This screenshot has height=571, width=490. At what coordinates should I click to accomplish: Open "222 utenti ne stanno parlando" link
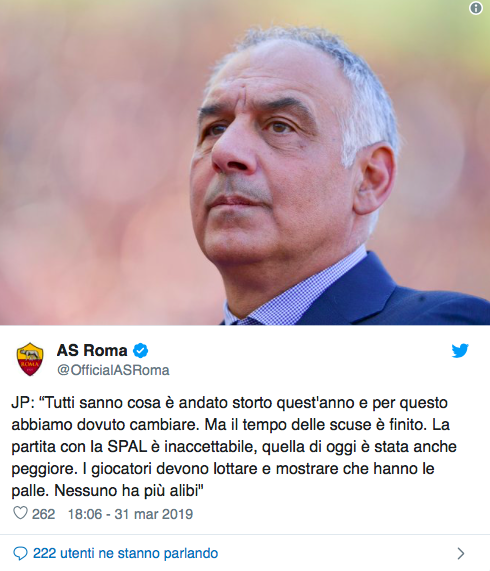[126, 554]
